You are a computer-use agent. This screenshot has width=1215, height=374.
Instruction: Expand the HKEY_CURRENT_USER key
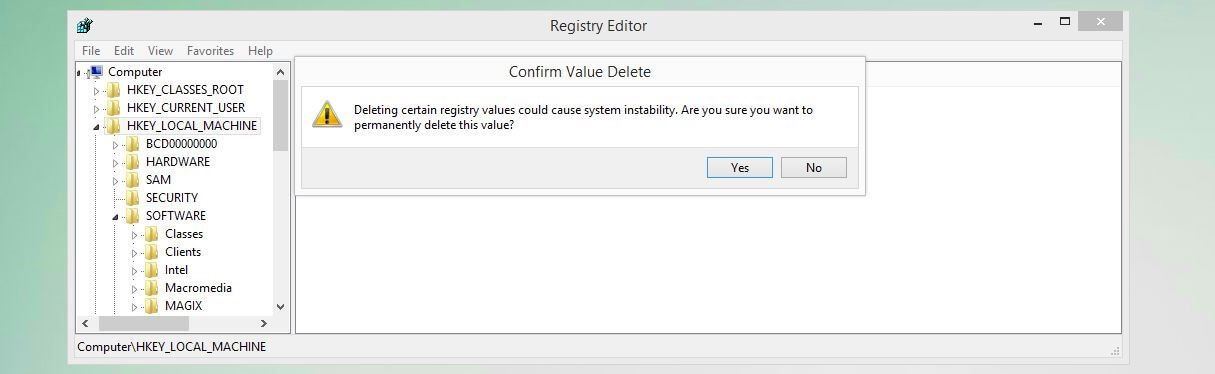pos(97,109)
